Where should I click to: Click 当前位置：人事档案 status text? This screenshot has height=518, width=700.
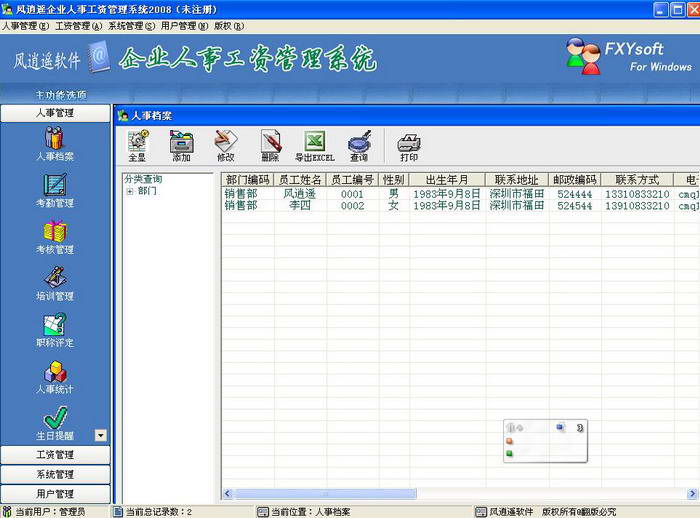pos(311,512)
